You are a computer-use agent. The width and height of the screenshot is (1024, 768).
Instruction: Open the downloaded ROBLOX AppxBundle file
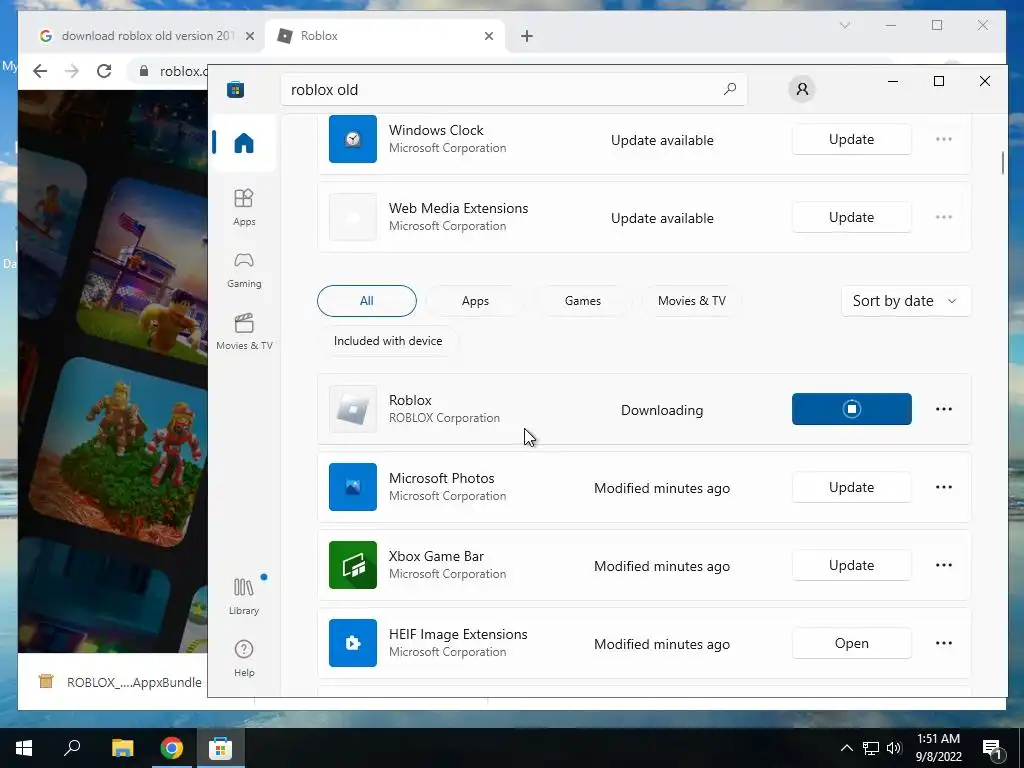pyautogui.click(x=121, y=682)
